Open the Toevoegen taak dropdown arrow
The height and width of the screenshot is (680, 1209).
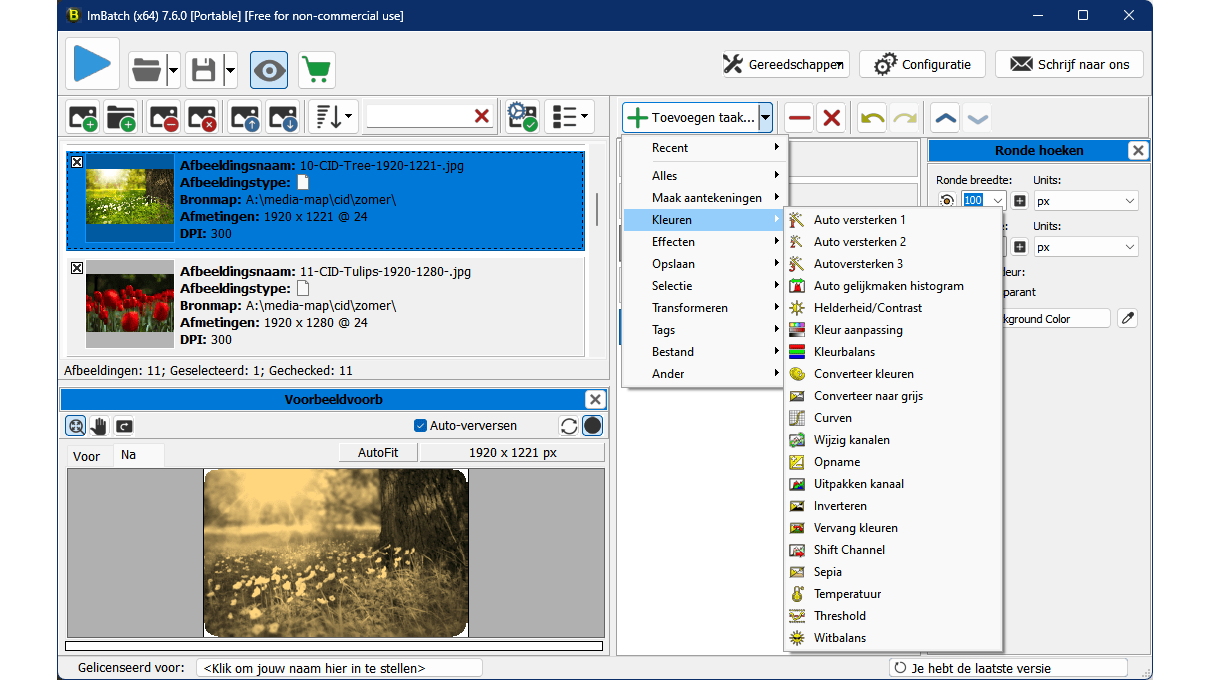pyautogui.click(x=765, y=118)
